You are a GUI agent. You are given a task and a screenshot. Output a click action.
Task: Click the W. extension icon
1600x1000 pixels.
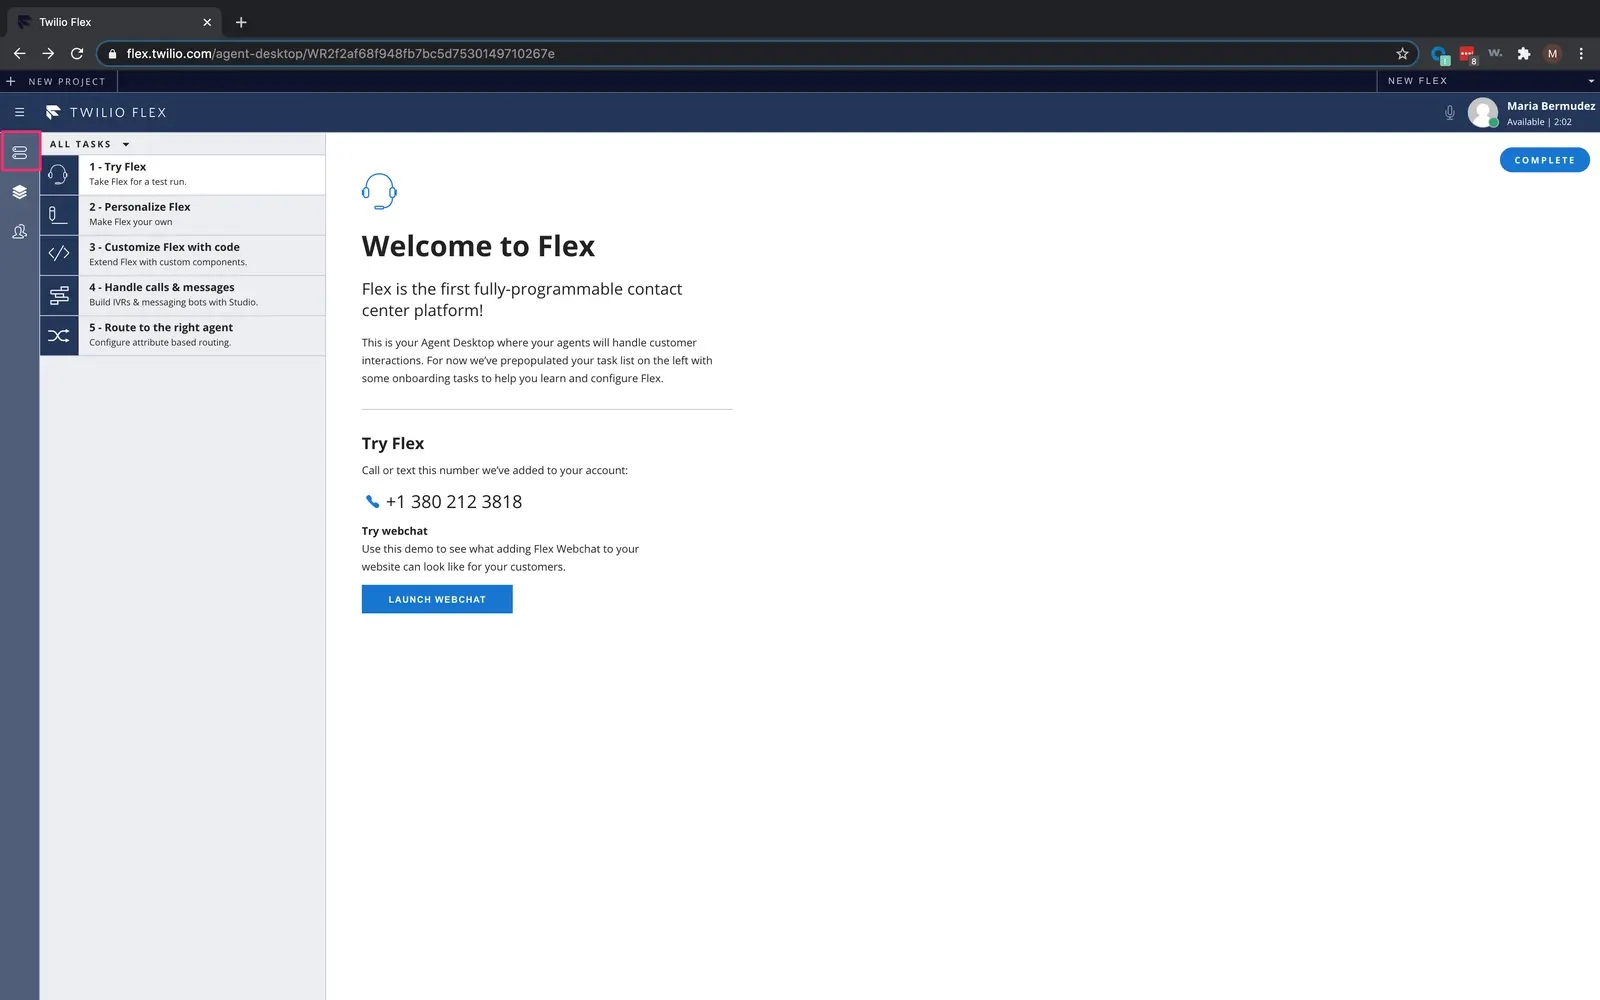[x=1495, y=54]
